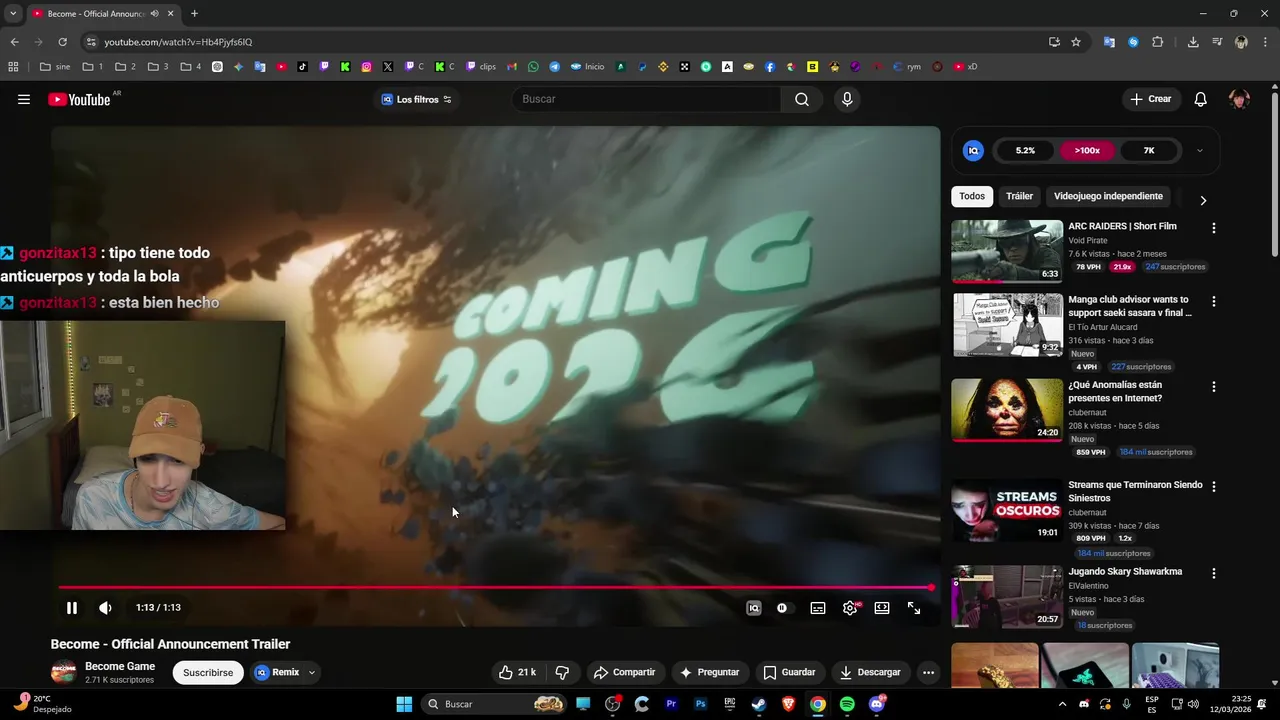Image resolution: width=1280 pixels, height=720 pixels.
Task: Go to the YouTube home logo
Action: pyautogui.click(x=80, y=99)
